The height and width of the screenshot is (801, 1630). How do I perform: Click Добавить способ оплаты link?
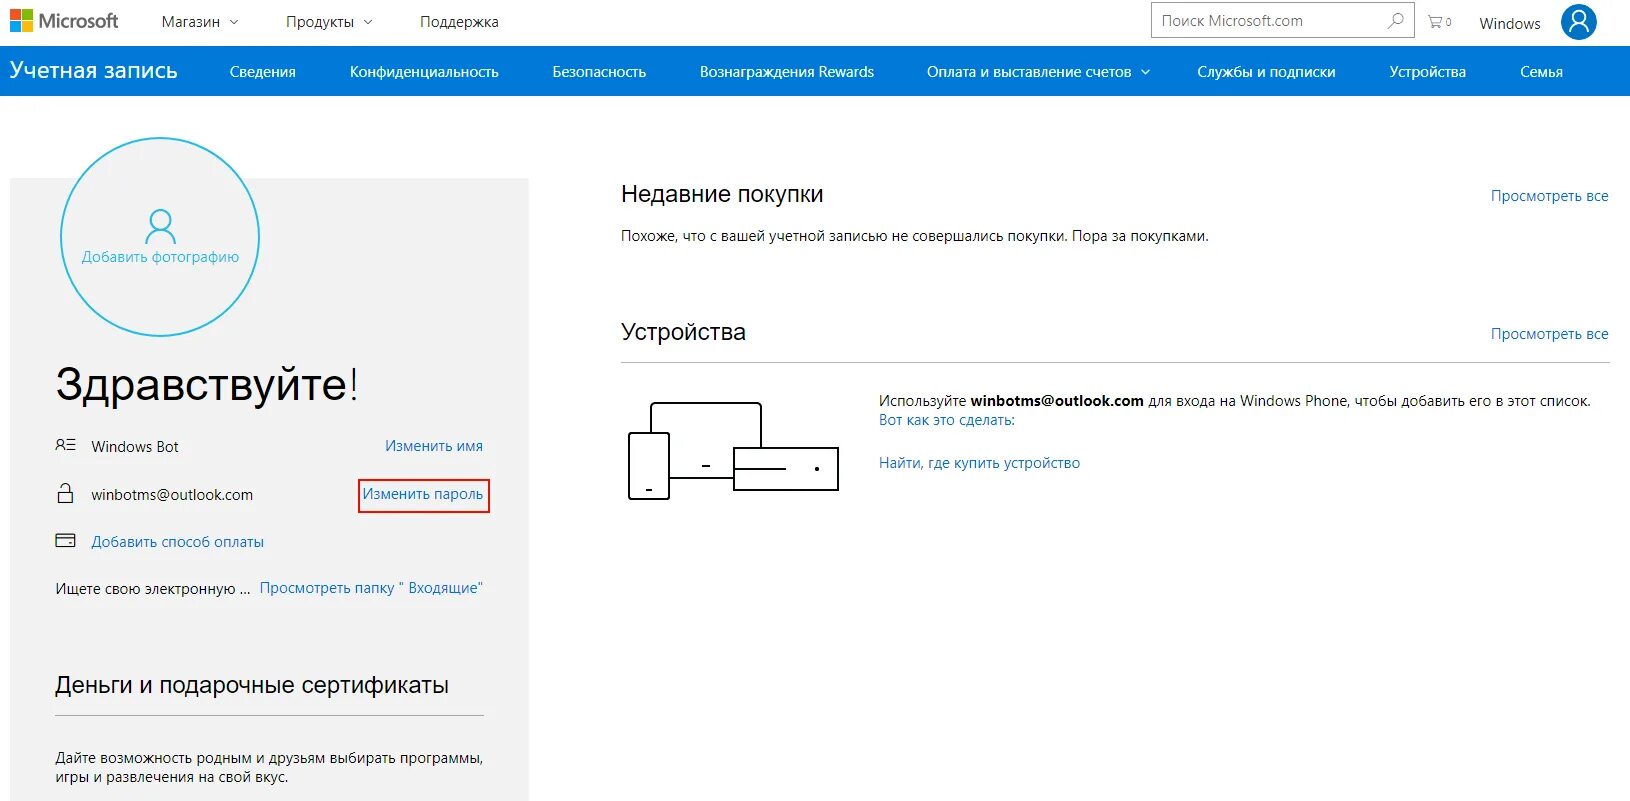tap(177, 542)
